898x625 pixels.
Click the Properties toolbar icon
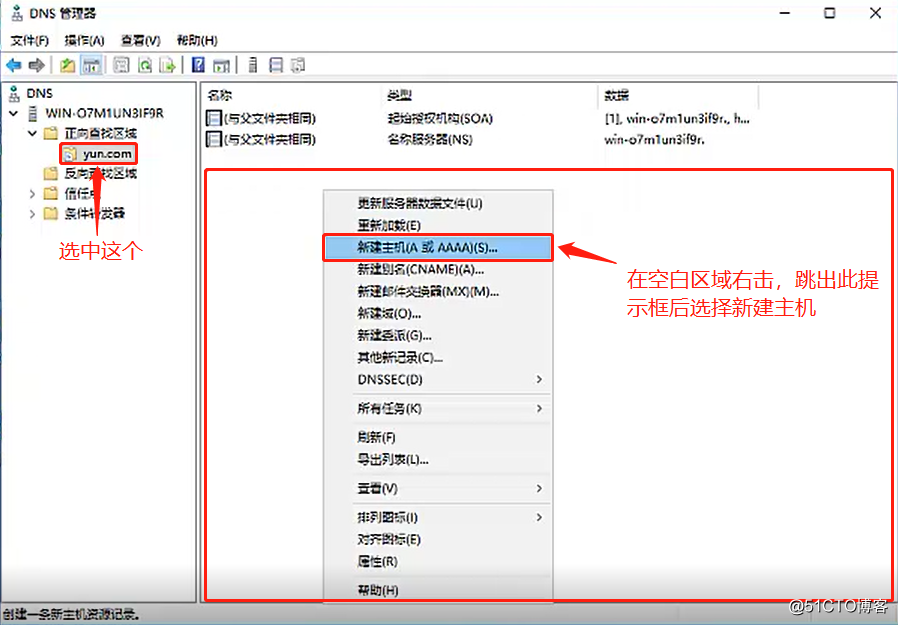pyautogui.click(x=121, y=65)
